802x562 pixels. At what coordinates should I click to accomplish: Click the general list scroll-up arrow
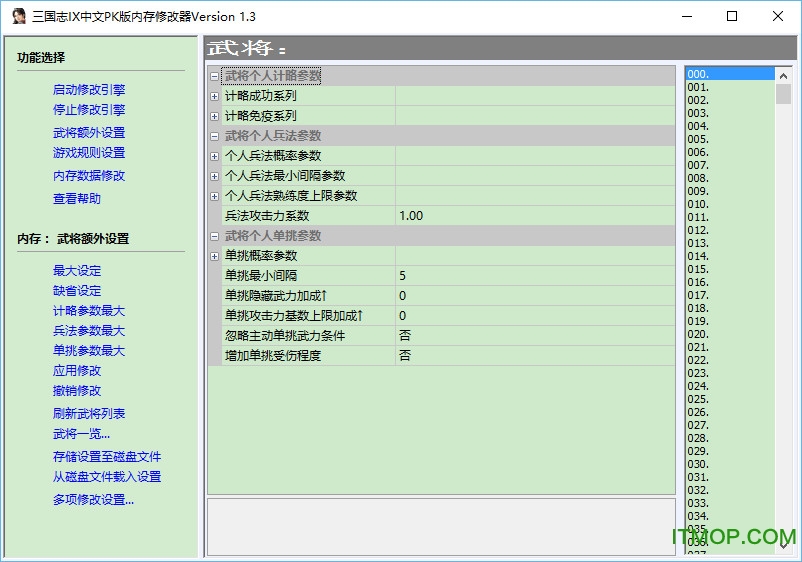tap(783, 76)
